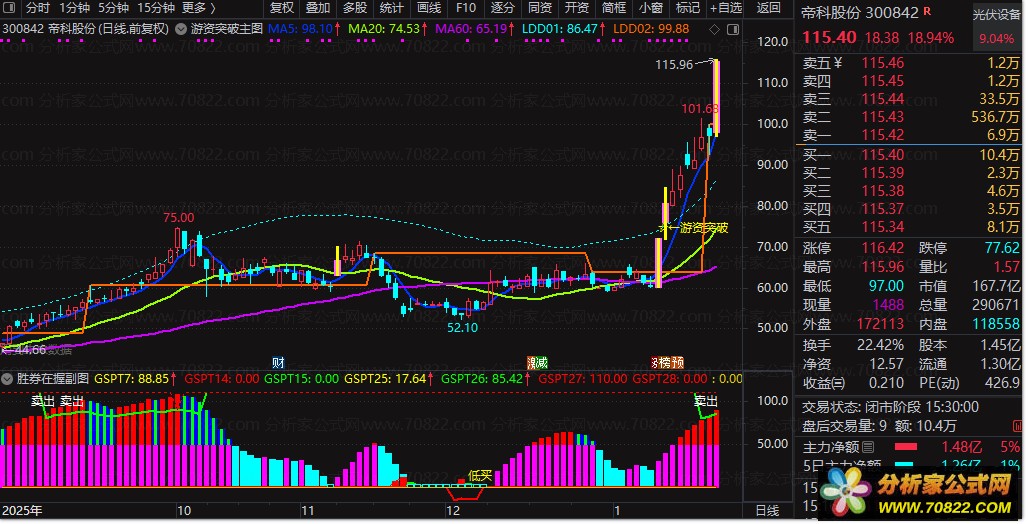Open the 小窗 mini window
Screen dimensions: 1028x524
pos(651,8)
